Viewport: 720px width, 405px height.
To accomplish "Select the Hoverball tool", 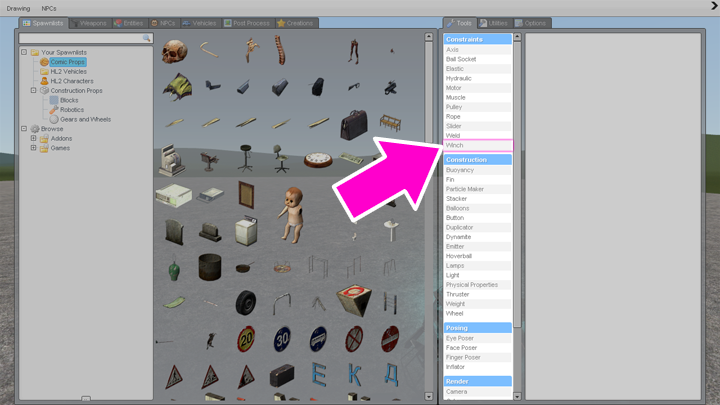I will (478, 256).
